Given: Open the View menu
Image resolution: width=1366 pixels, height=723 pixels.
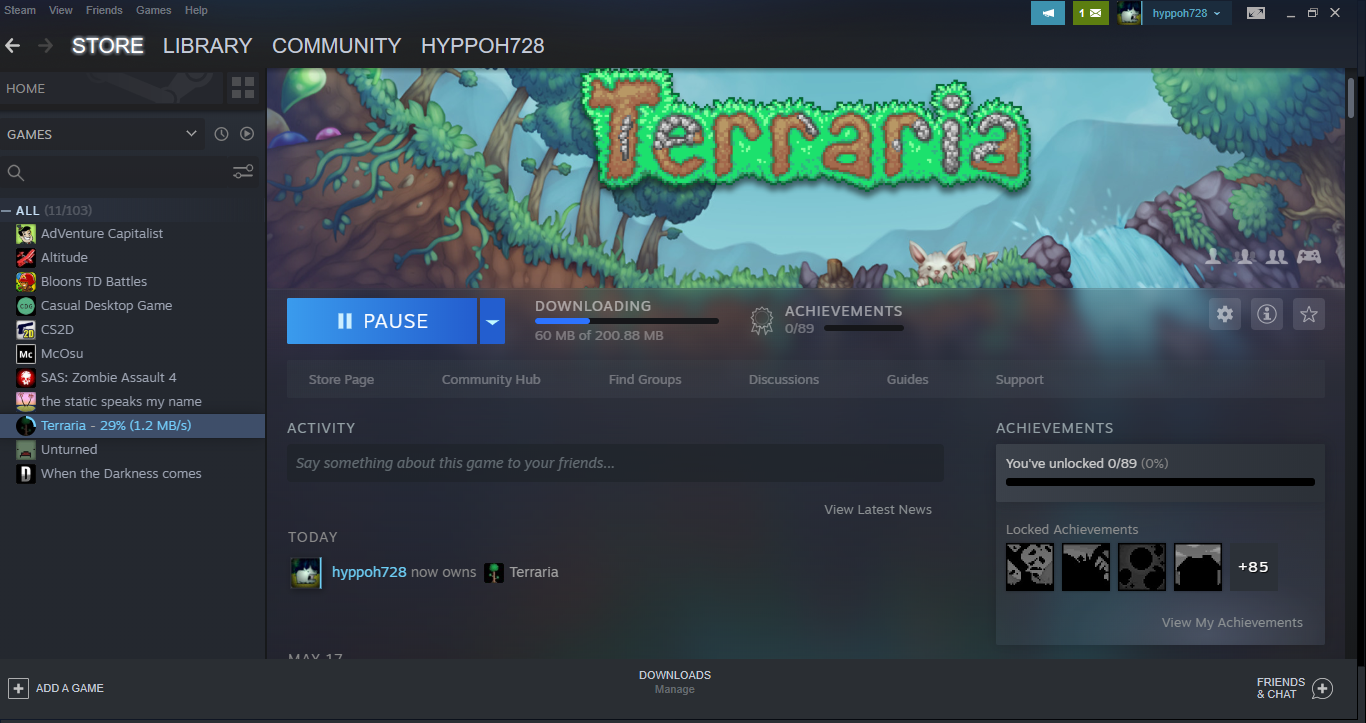Looking at the screenshot, I should tap(61, 10).
